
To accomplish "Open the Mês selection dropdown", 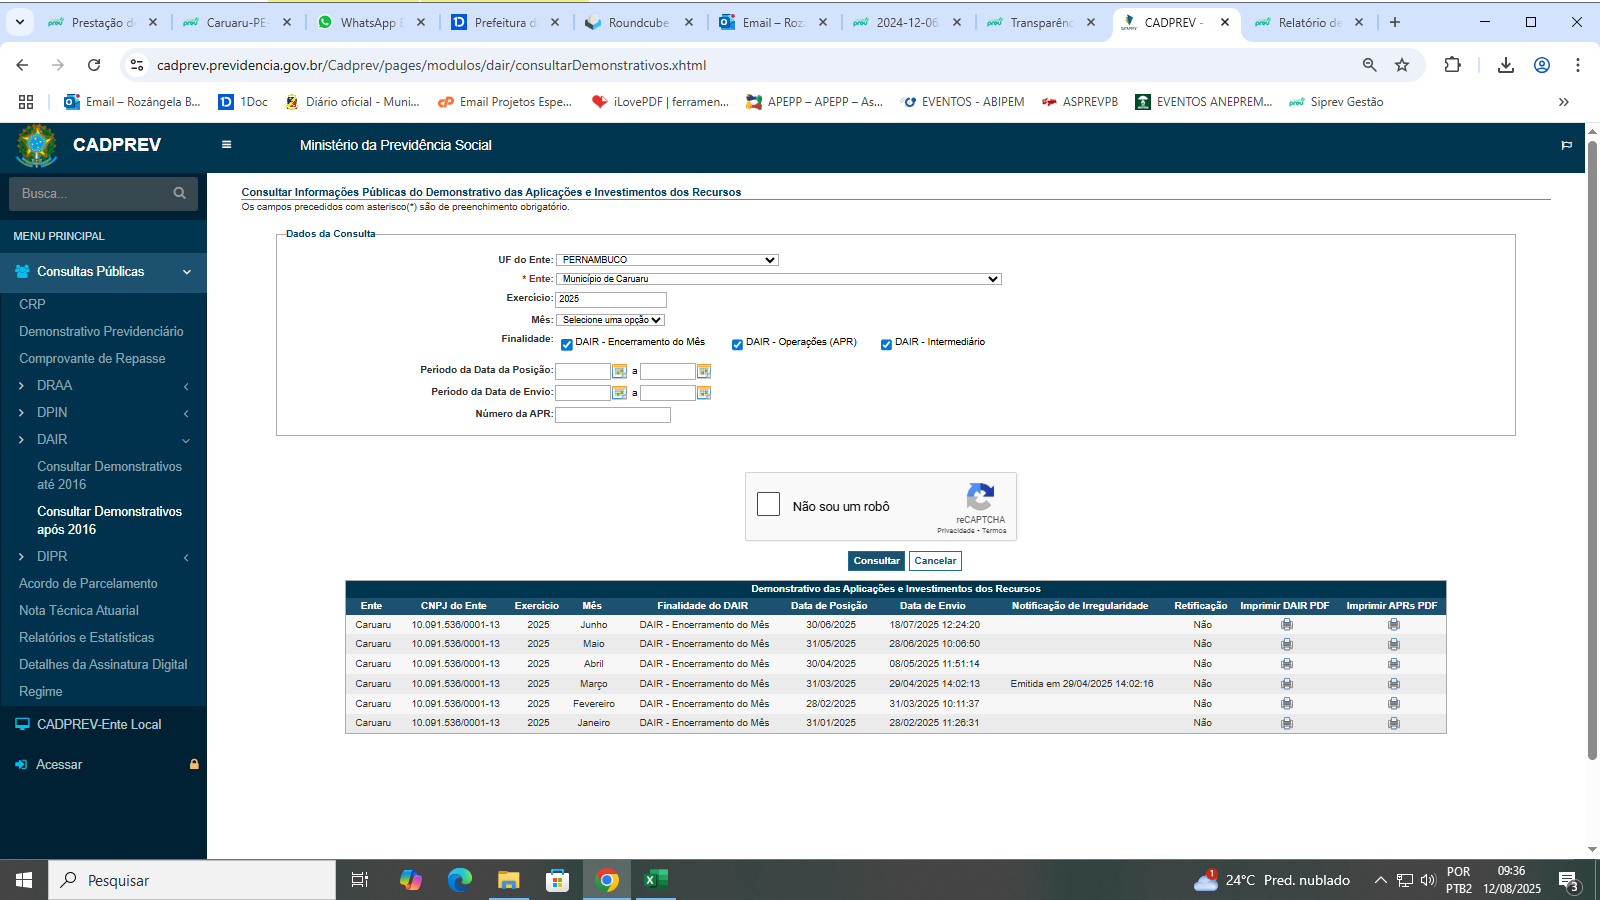I will pos(611,320).
